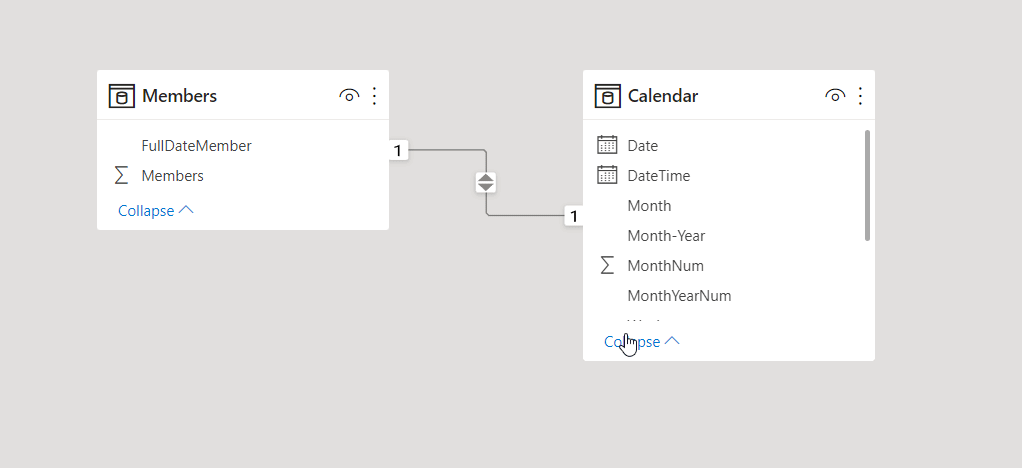Open more options menu for Calendar table

coord(860,96)
